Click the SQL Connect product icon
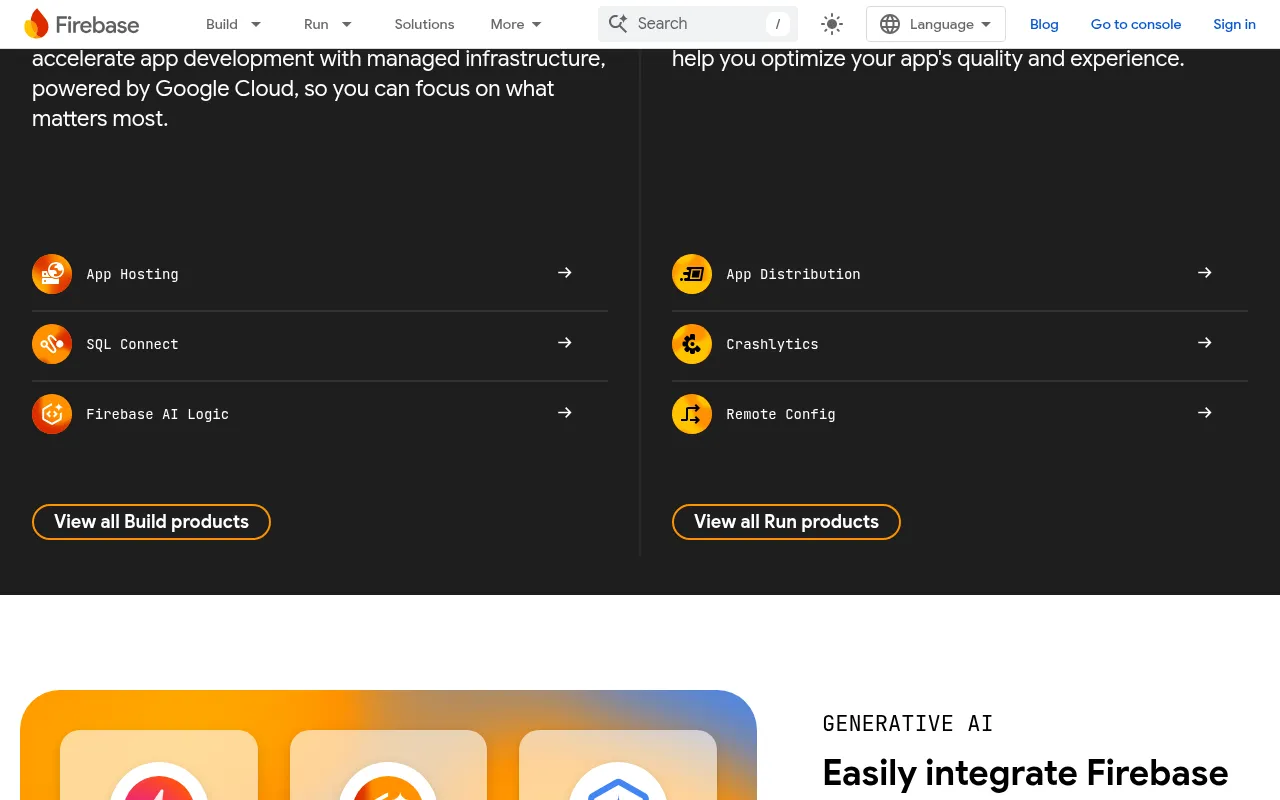Viewport: 1280px width, 800px height. 52,344
